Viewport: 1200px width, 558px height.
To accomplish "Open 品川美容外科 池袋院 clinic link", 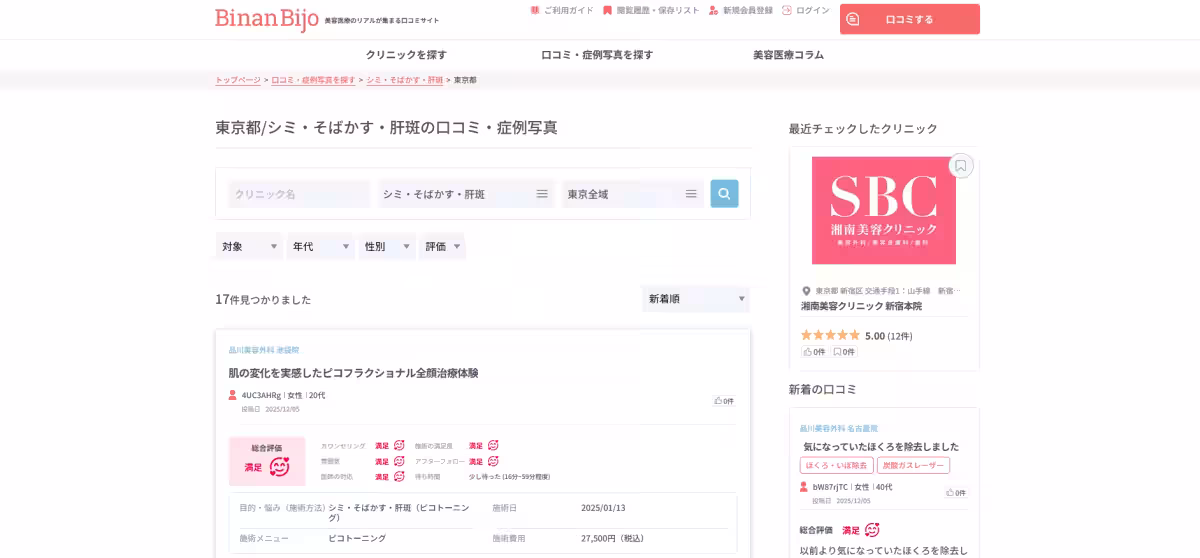I will (264, 350).
